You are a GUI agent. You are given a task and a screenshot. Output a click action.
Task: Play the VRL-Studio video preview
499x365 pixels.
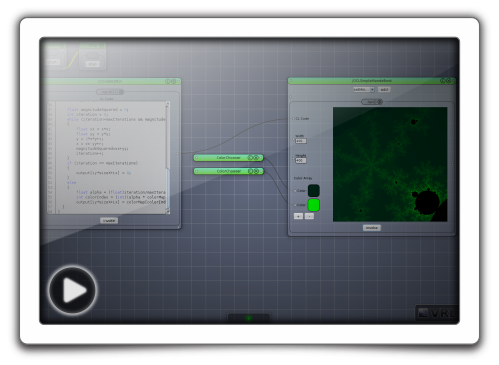click(x=72, y=290)
